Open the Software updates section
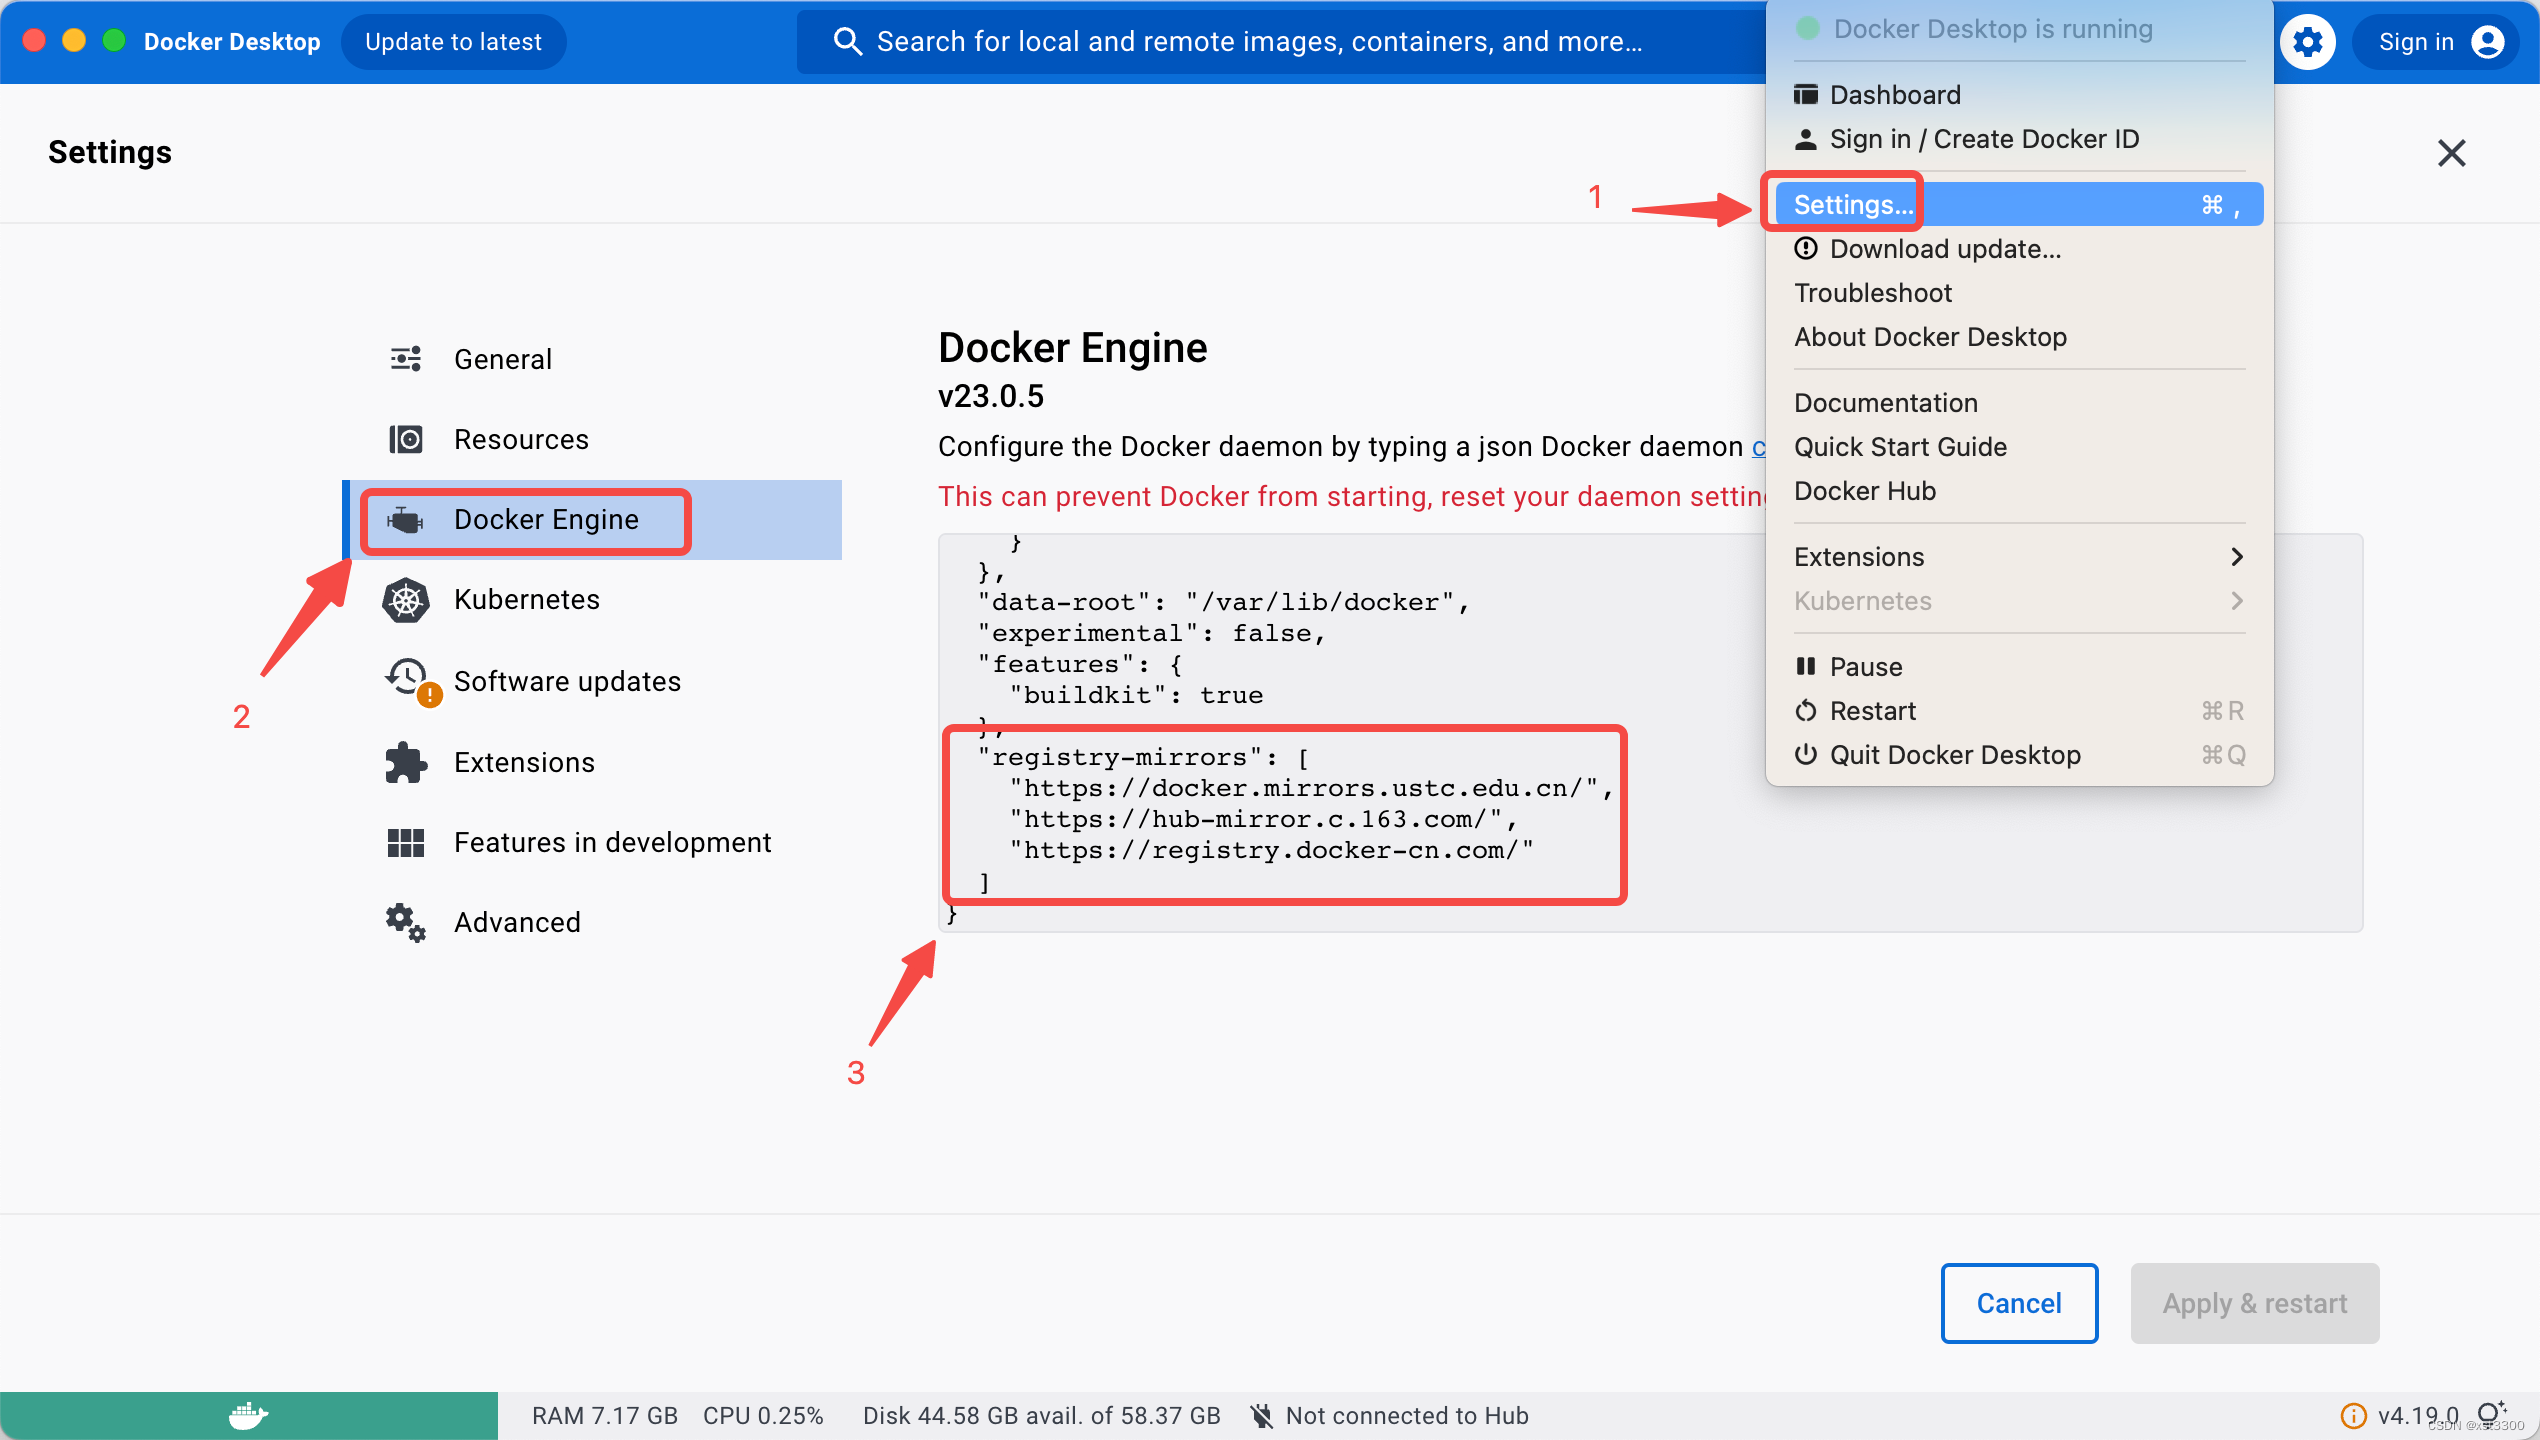Image resolution: width=2540 pixels, height=1440 pixels. 563,681
